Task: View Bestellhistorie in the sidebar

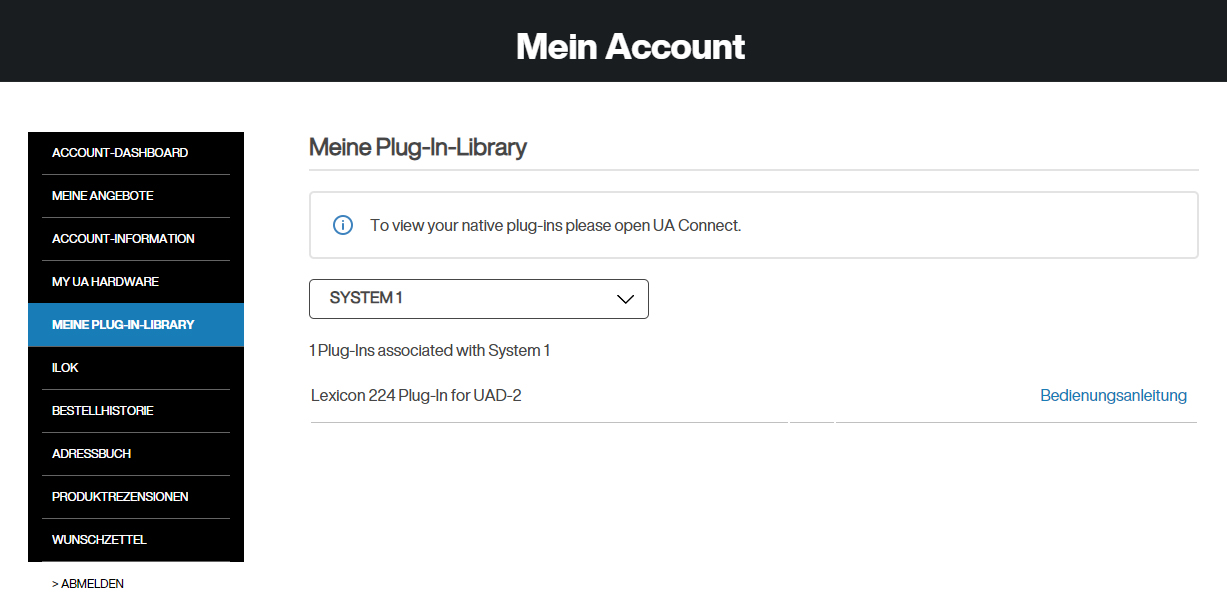Action: (x=102, y=411)
